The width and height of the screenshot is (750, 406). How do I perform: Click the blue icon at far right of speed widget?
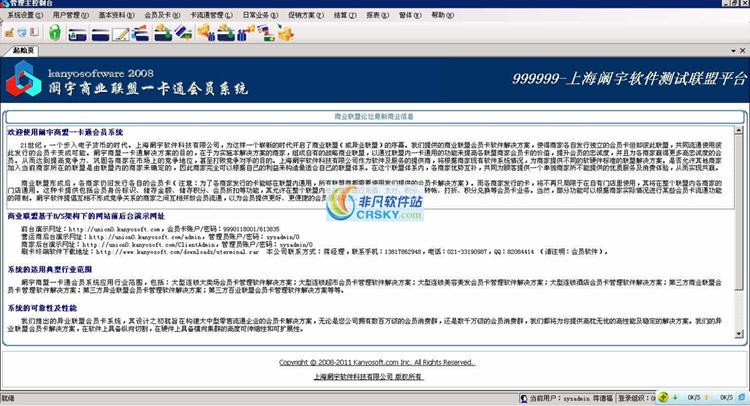tap(741, 397)
